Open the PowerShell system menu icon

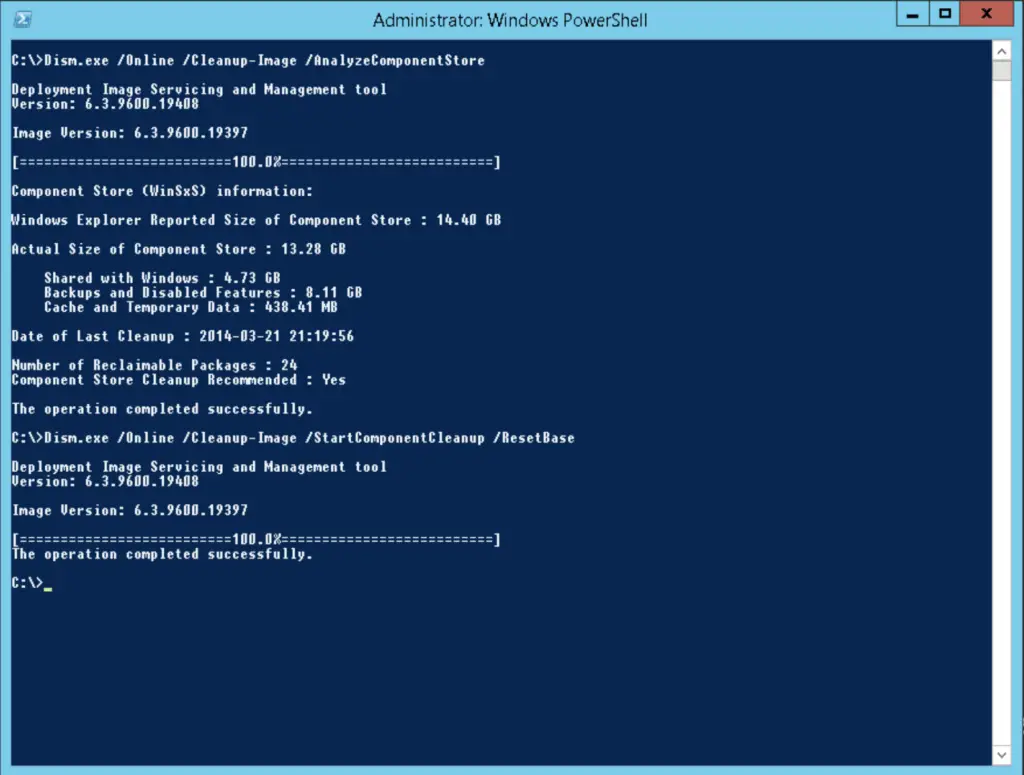[22, 20]
